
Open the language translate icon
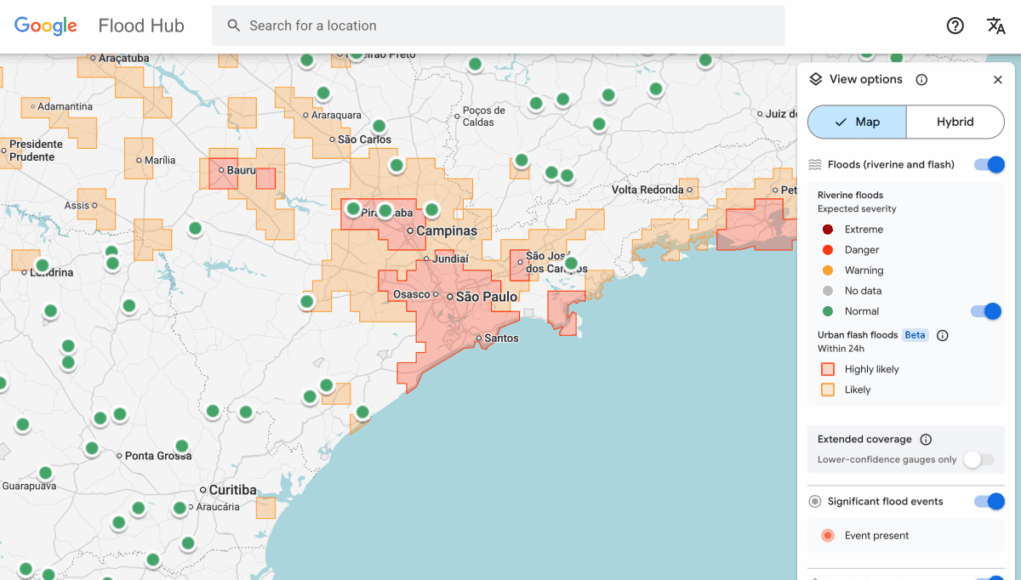click(996, 26)
